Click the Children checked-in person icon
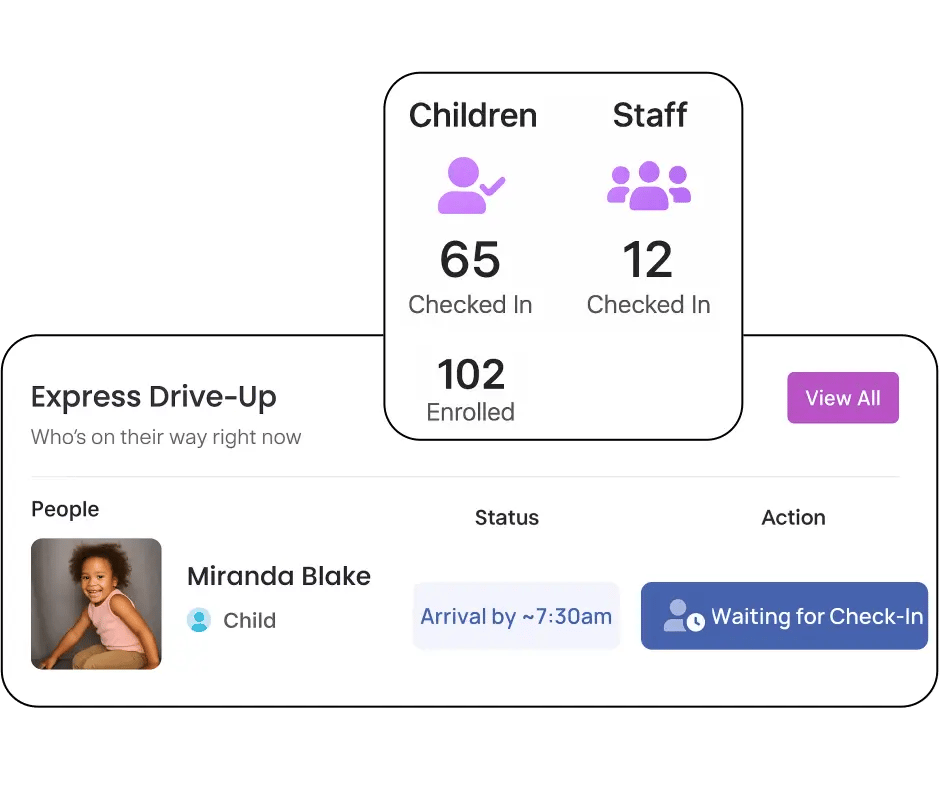Screen dimensions: 940x788 click(x=471, y=186)
